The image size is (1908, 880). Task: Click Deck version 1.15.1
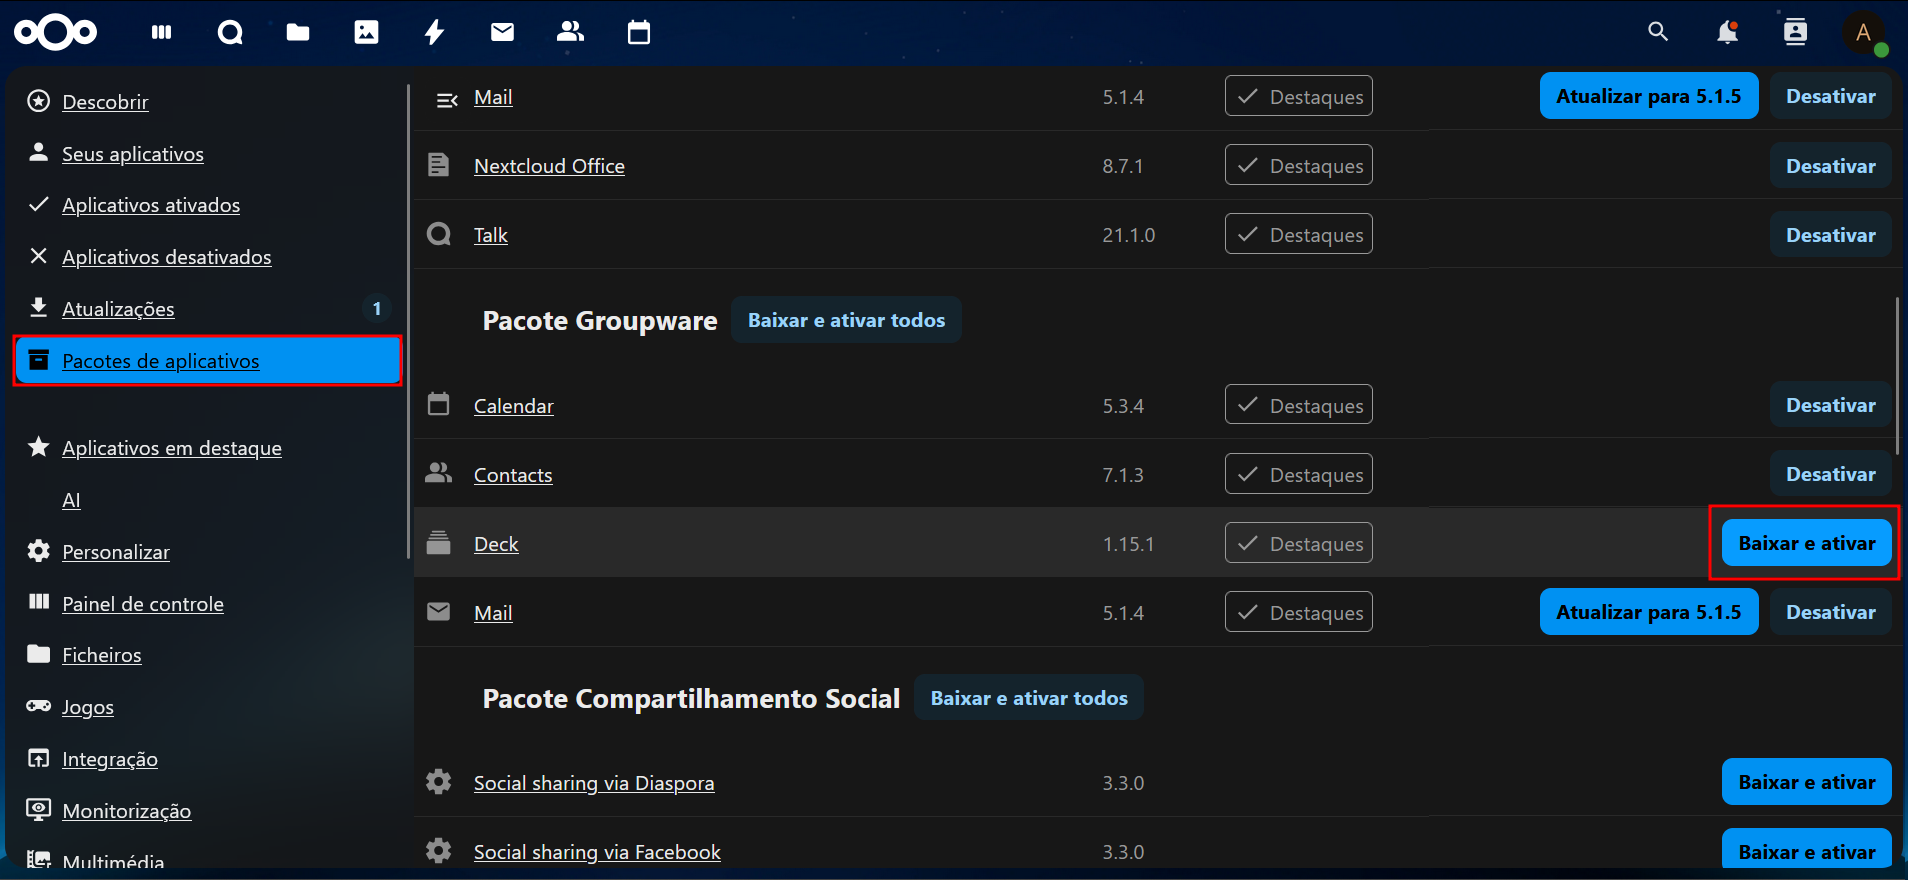(x=1128, y=544)
